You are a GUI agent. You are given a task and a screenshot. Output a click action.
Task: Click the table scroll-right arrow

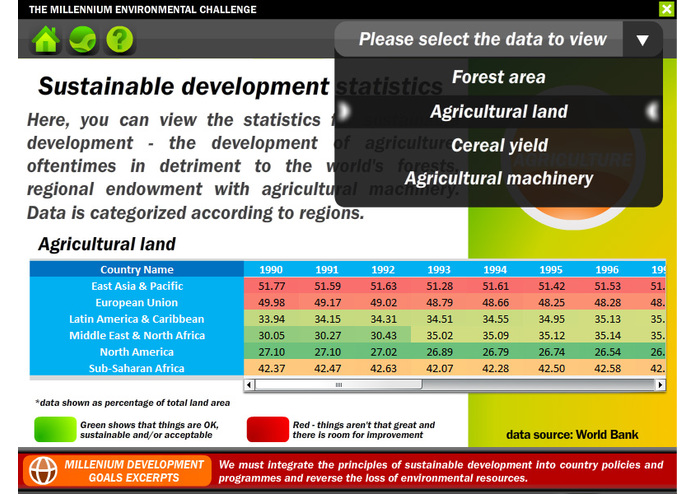pyautogui.click(x=660, y=385)
